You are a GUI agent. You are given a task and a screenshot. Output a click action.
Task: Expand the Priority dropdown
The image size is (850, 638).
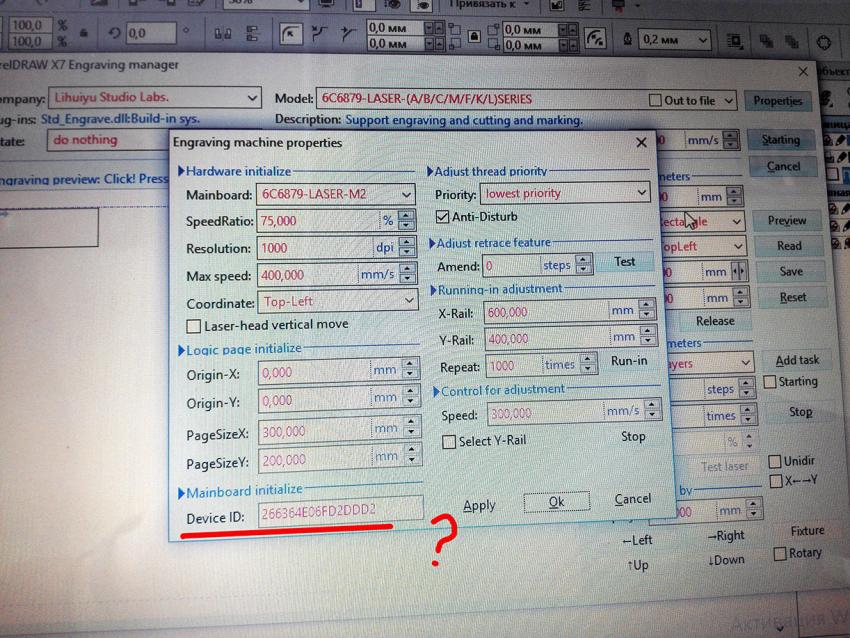pos(642,193)
